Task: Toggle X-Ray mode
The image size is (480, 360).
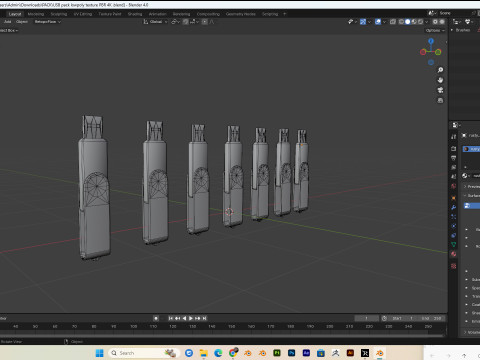Action: 393,22
